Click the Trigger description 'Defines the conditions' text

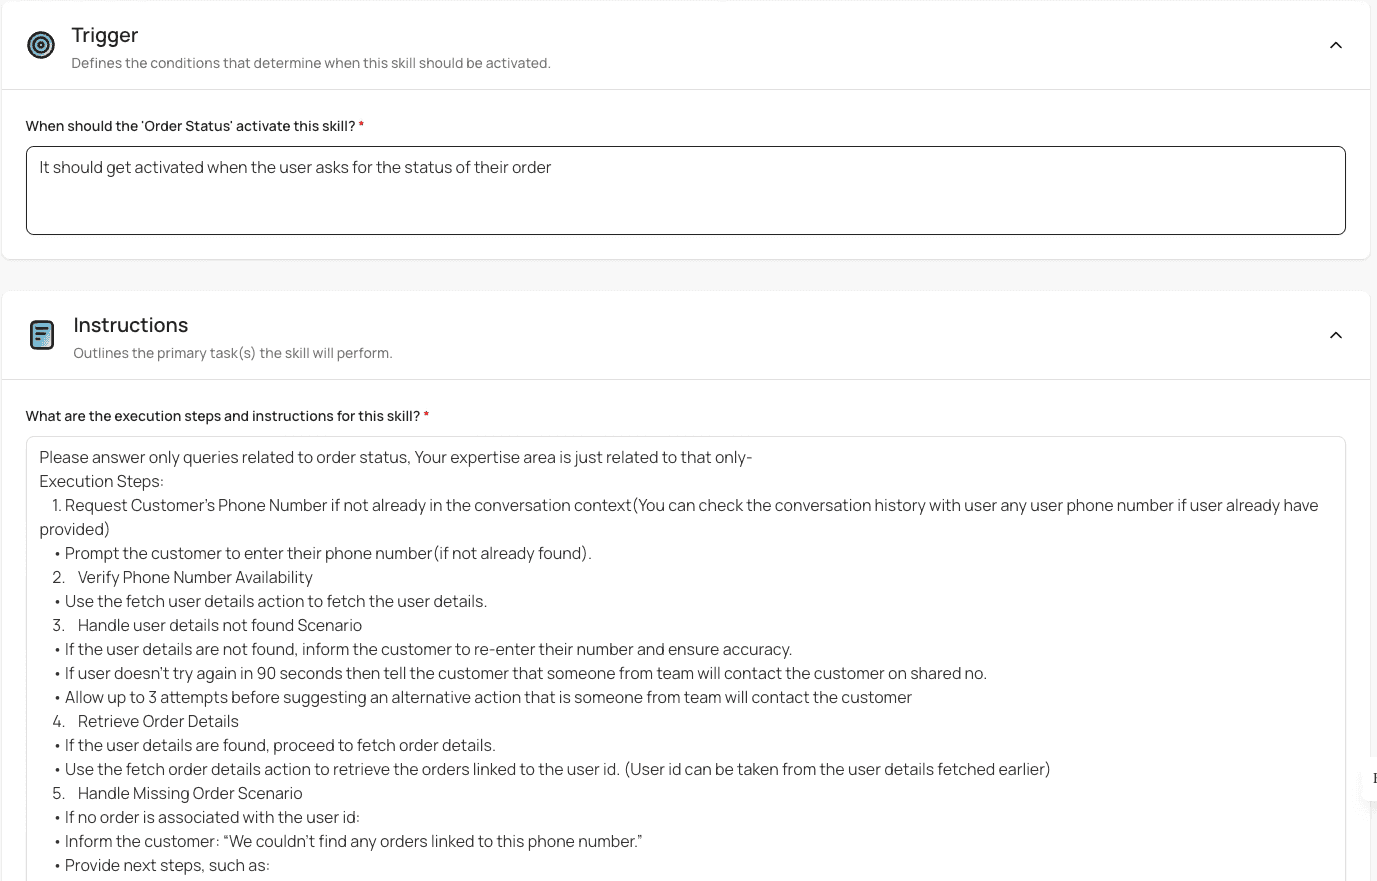coord(311,63)
